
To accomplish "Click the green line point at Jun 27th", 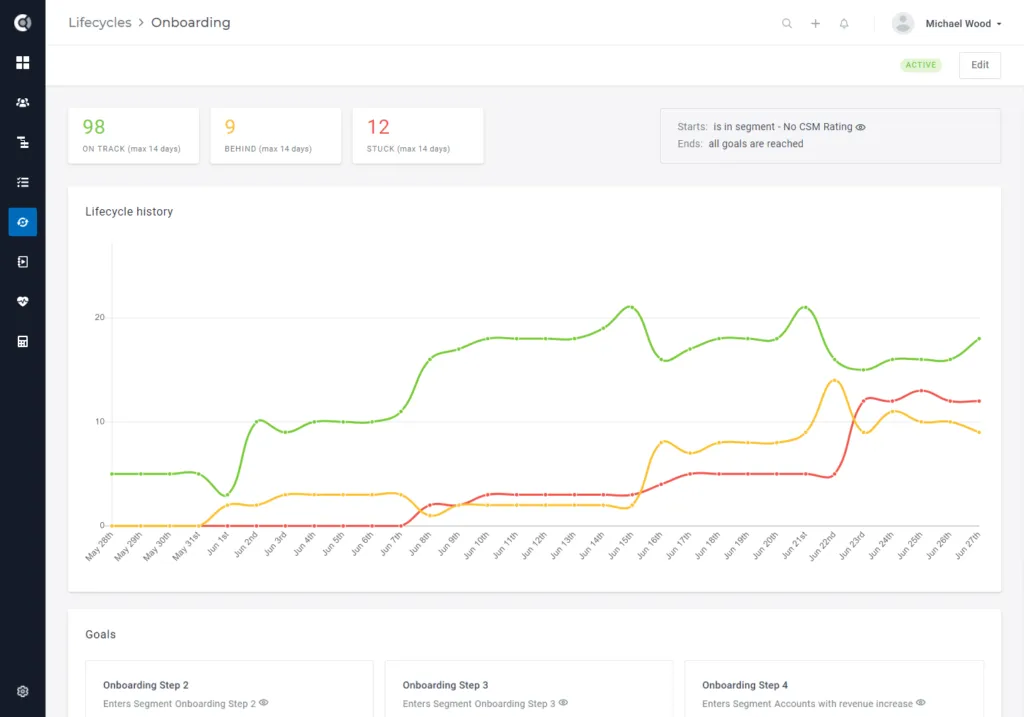I will point(980,338).
